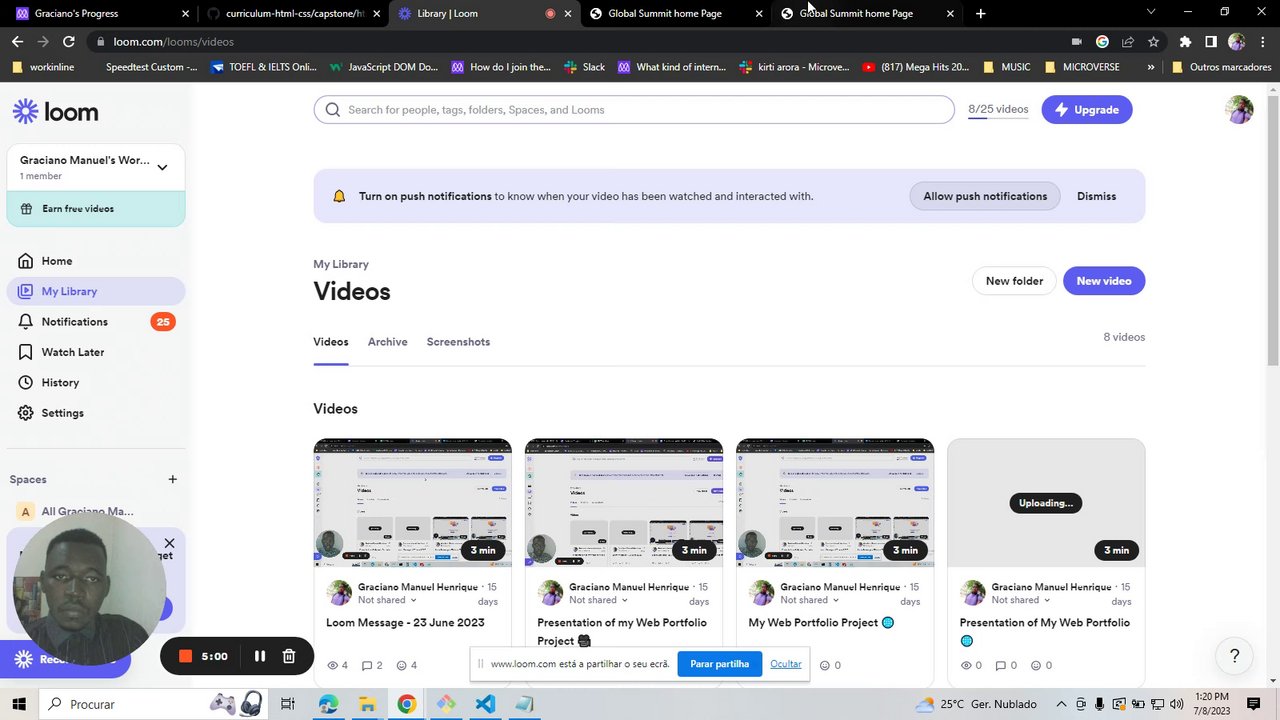Go back to previous page
Screen dimensions: 1280x720
pos(17,42)
